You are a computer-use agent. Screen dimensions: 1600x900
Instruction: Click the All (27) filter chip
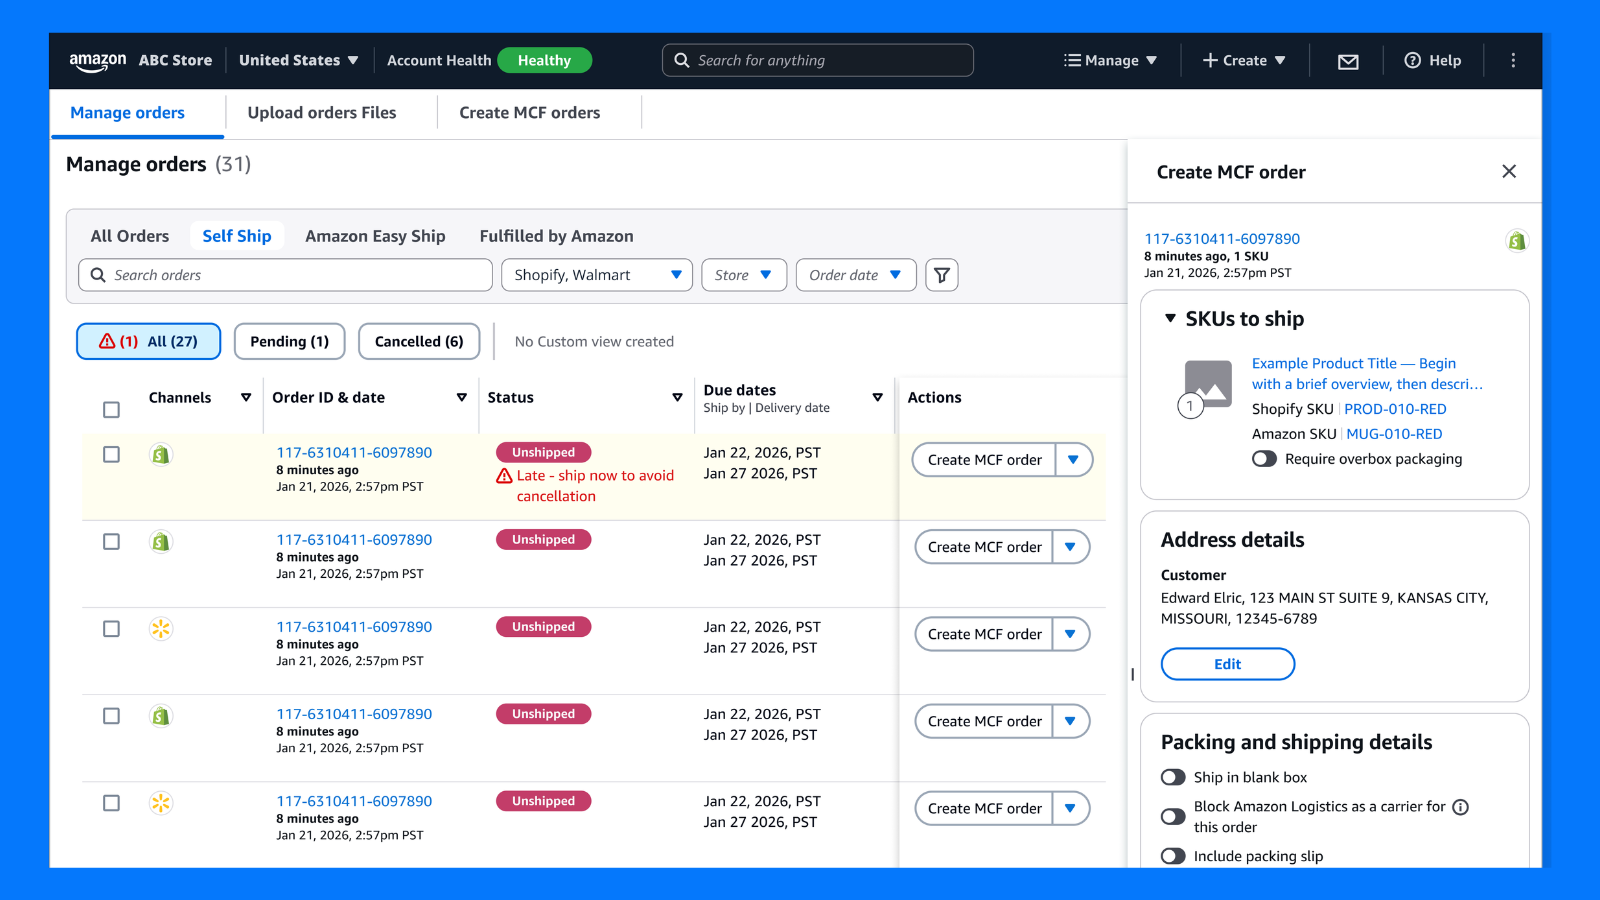pyautogui.click(x=149, y=341)
